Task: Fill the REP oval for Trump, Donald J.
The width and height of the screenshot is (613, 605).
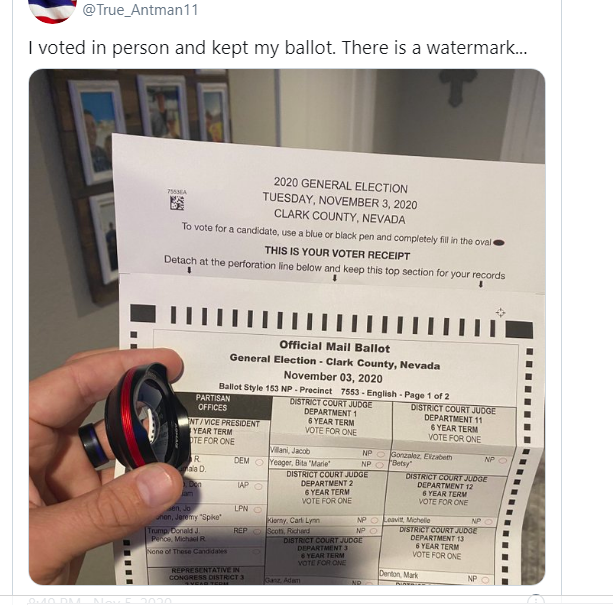Action: click(258, 532)
